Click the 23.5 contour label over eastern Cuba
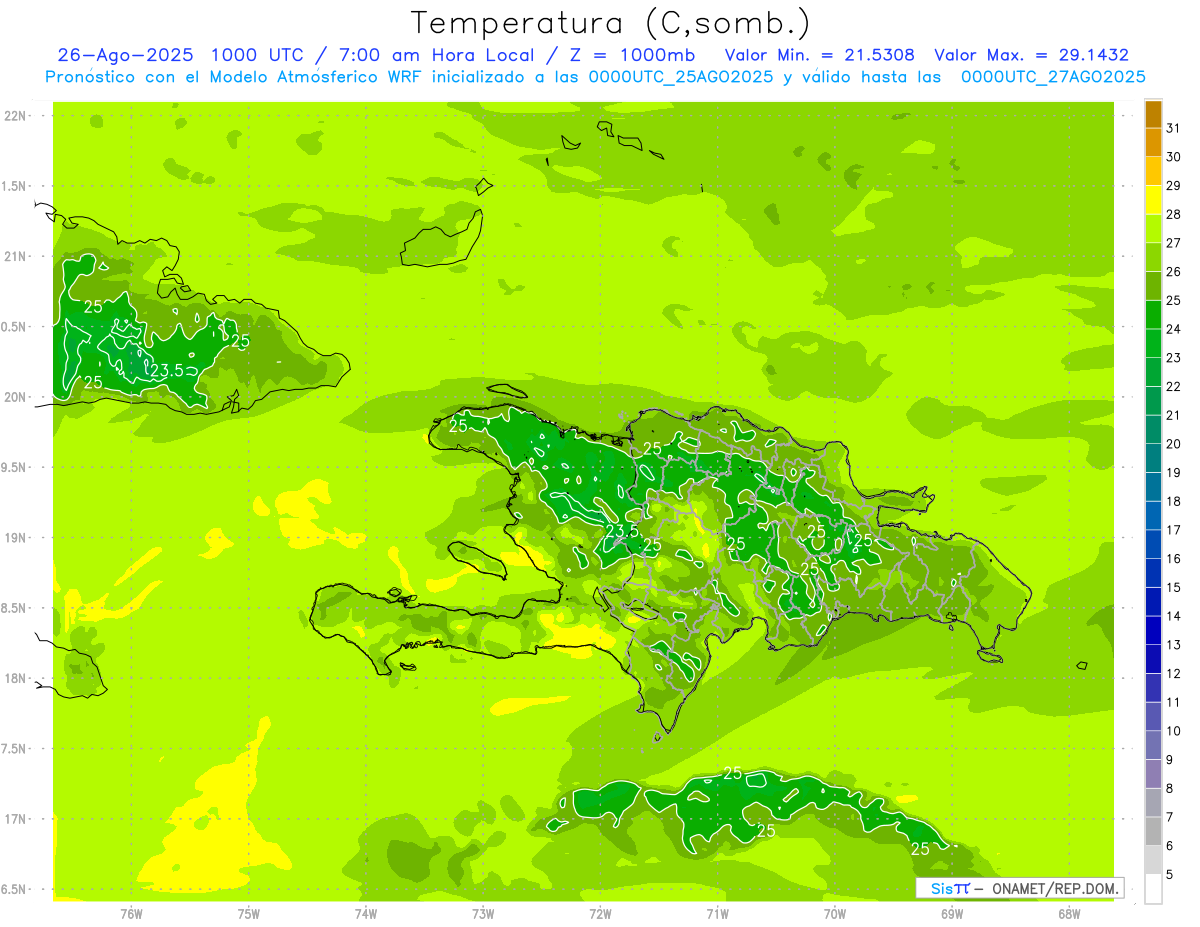This screenshot has width=1200, height=927. [x=166, y=371]
